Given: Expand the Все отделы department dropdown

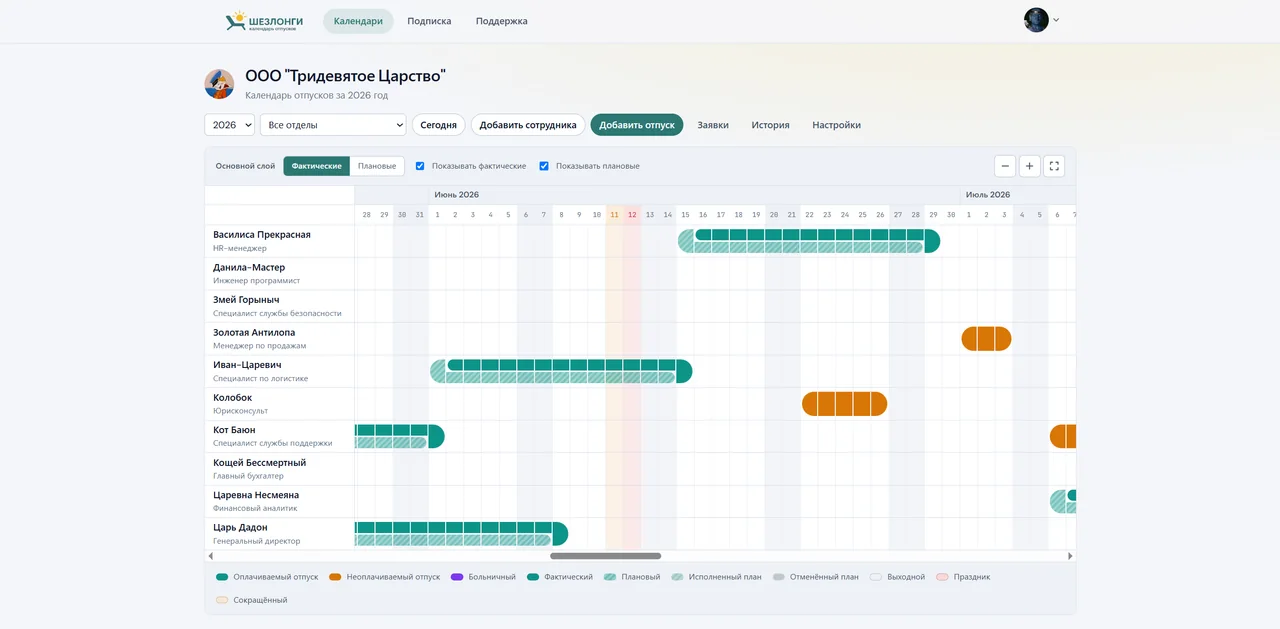Looking at the screenshot, I should coord(333,125).
